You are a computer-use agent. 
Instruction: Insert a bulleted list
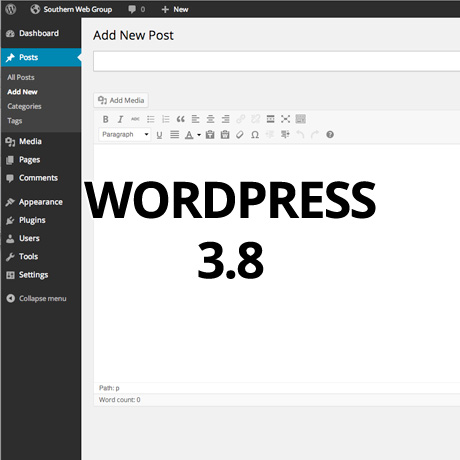150,119
